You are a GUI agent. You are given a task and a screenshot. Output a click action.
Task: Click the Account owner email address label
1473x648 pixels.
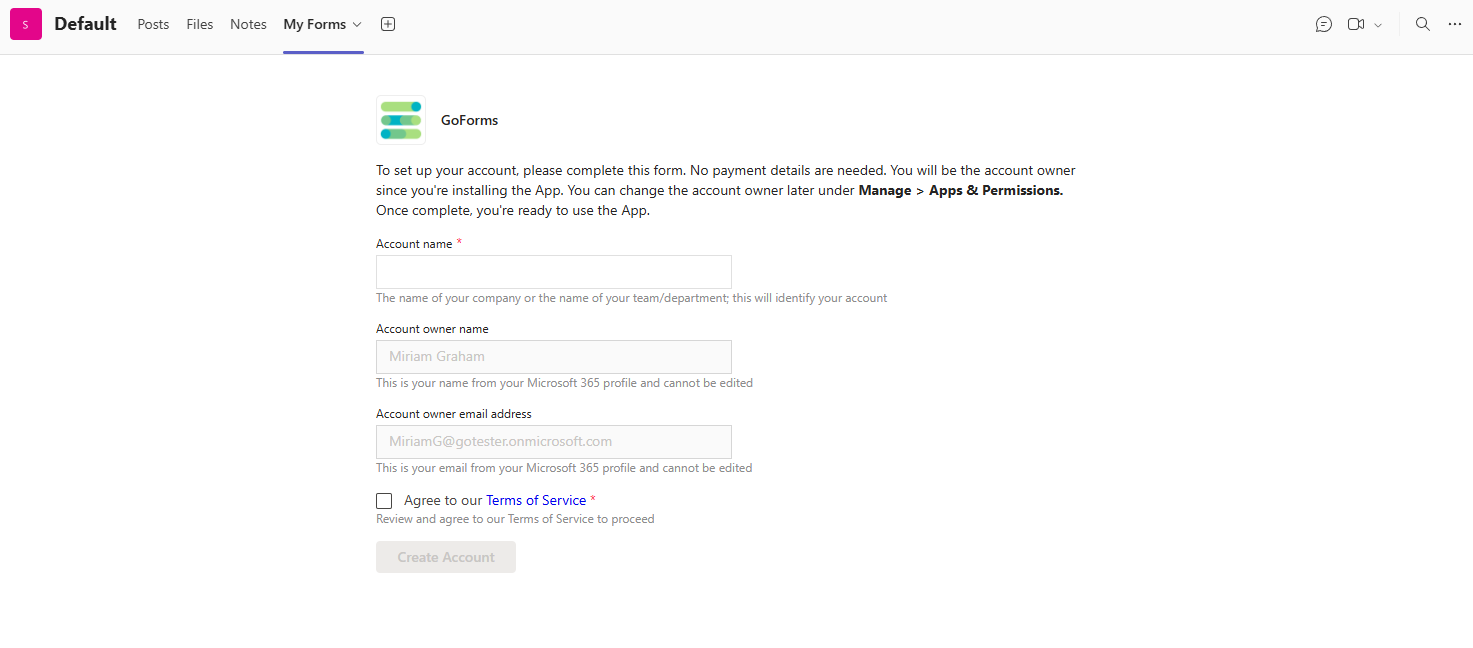[454, 414]
